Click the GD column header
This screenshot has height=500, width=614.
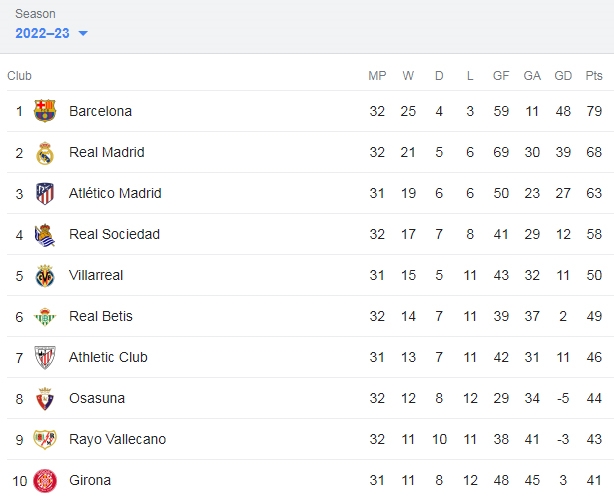563,76
